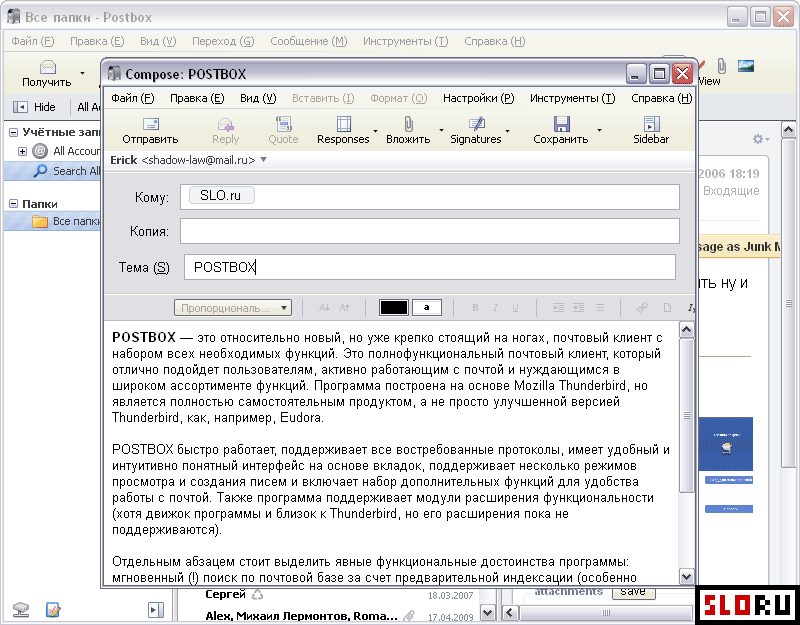The image size is (800, 625).
Task: Open the Настройки menu in Compose
Action: 479,98
